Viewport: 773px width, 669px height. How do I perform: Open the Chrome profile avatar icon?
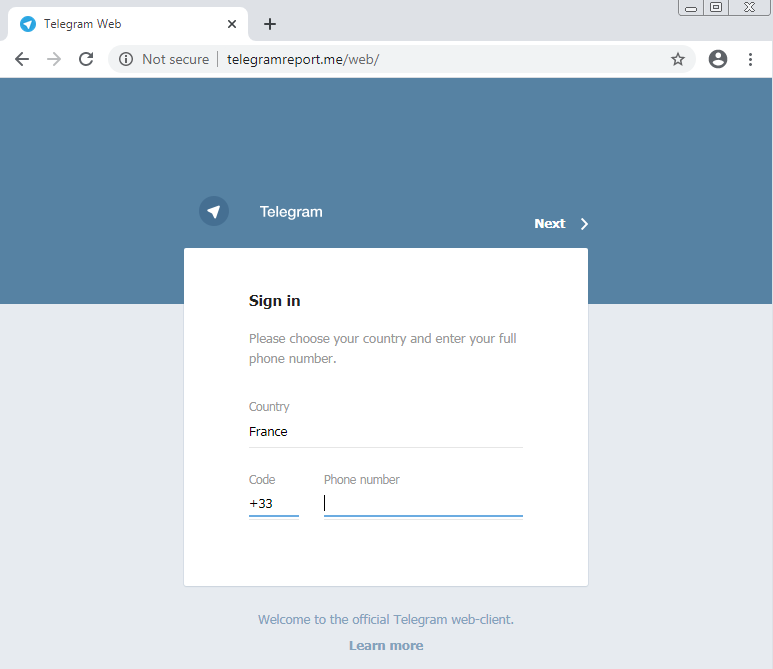tap(717, 59)
